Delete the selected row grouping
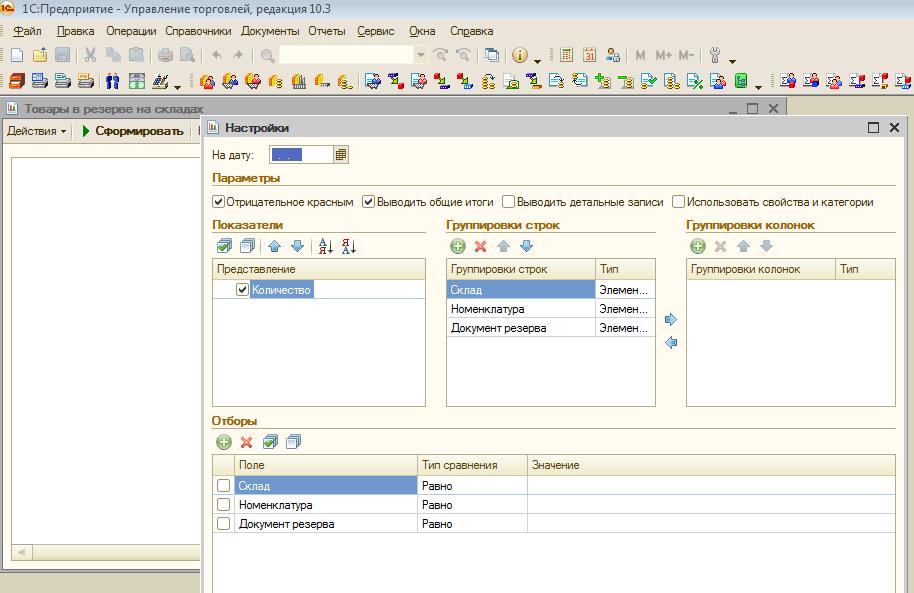 pyautogui.click(x=480, y=246)
